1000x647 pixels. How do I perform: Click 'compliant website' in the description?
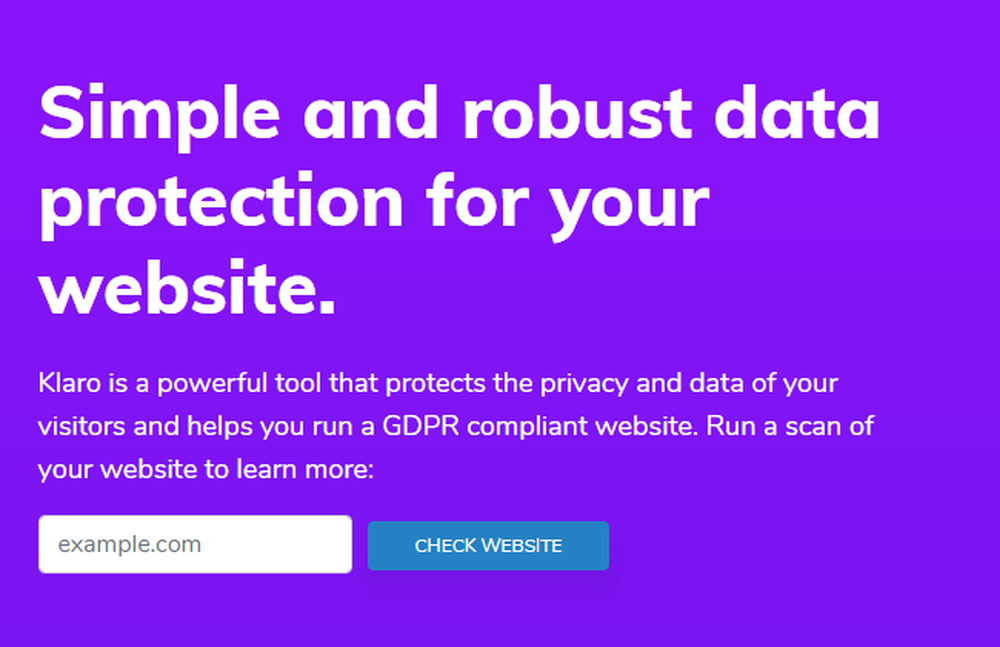(581, 427)
